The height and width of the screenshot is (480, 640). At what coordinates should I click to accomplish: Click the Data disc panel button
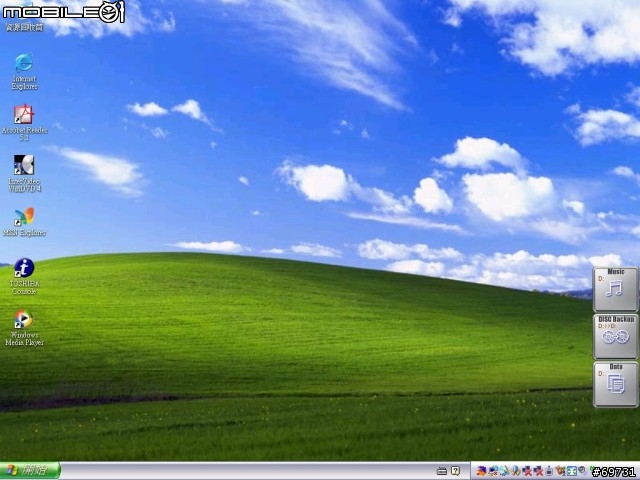pos(615,384)
